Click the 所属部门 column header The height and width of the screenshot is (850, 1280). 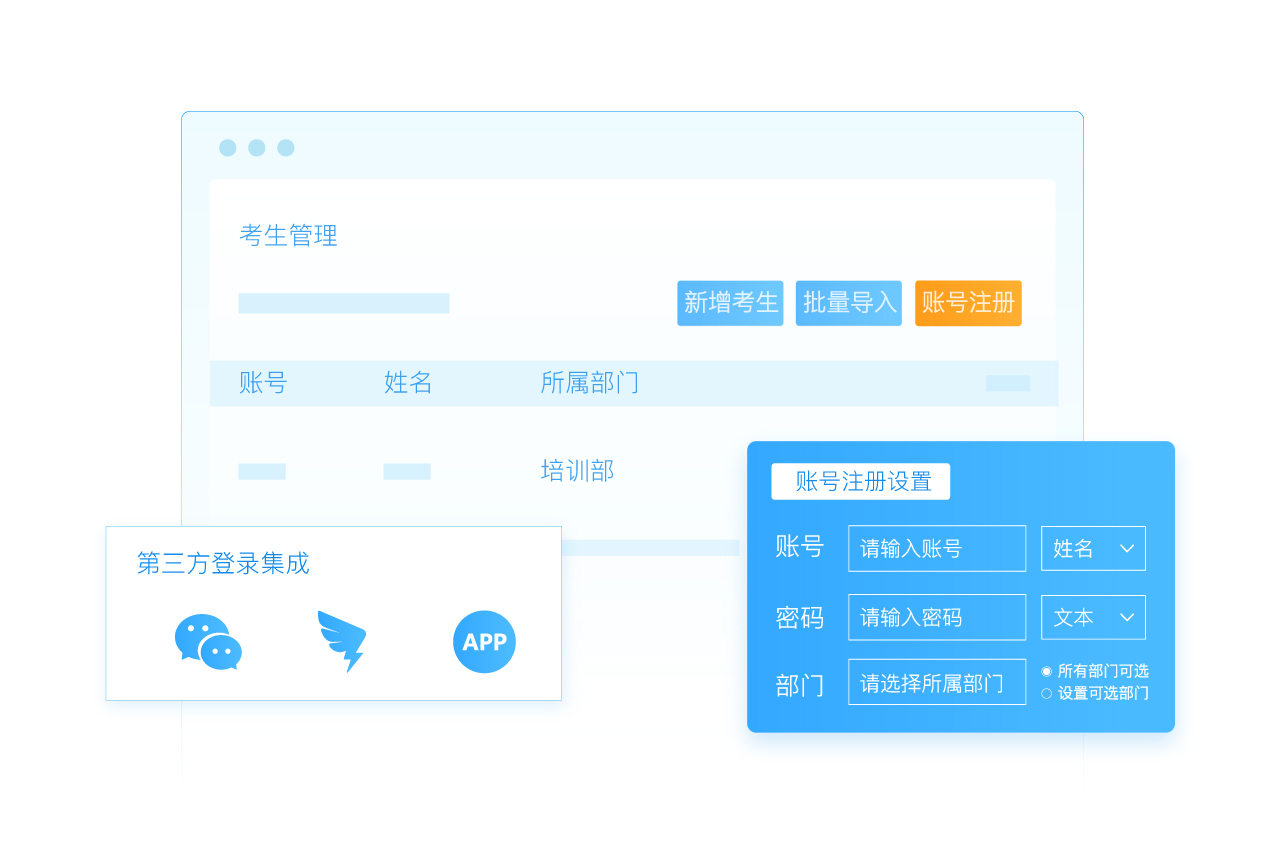pos(589,383)
